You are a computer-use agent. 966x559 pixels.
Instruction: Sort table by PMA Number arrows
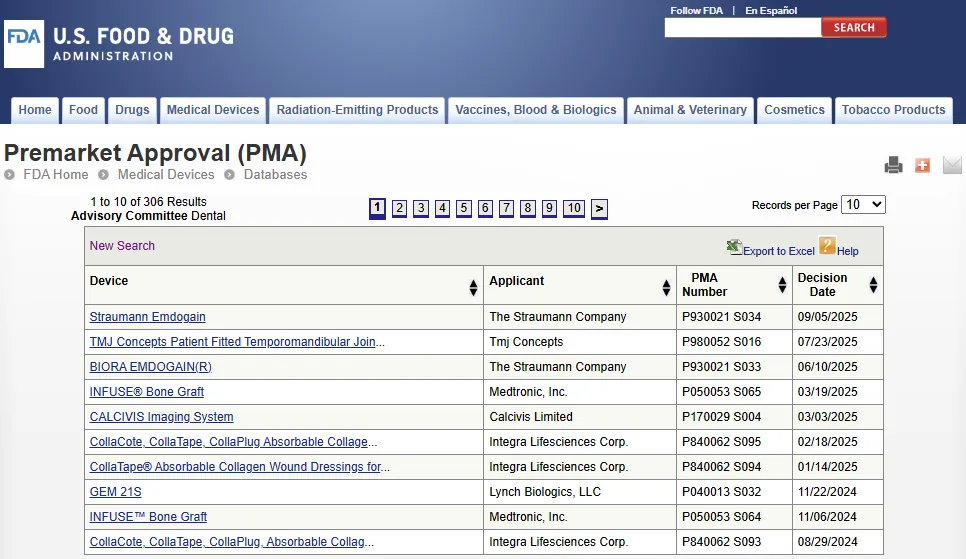point(782,285)
